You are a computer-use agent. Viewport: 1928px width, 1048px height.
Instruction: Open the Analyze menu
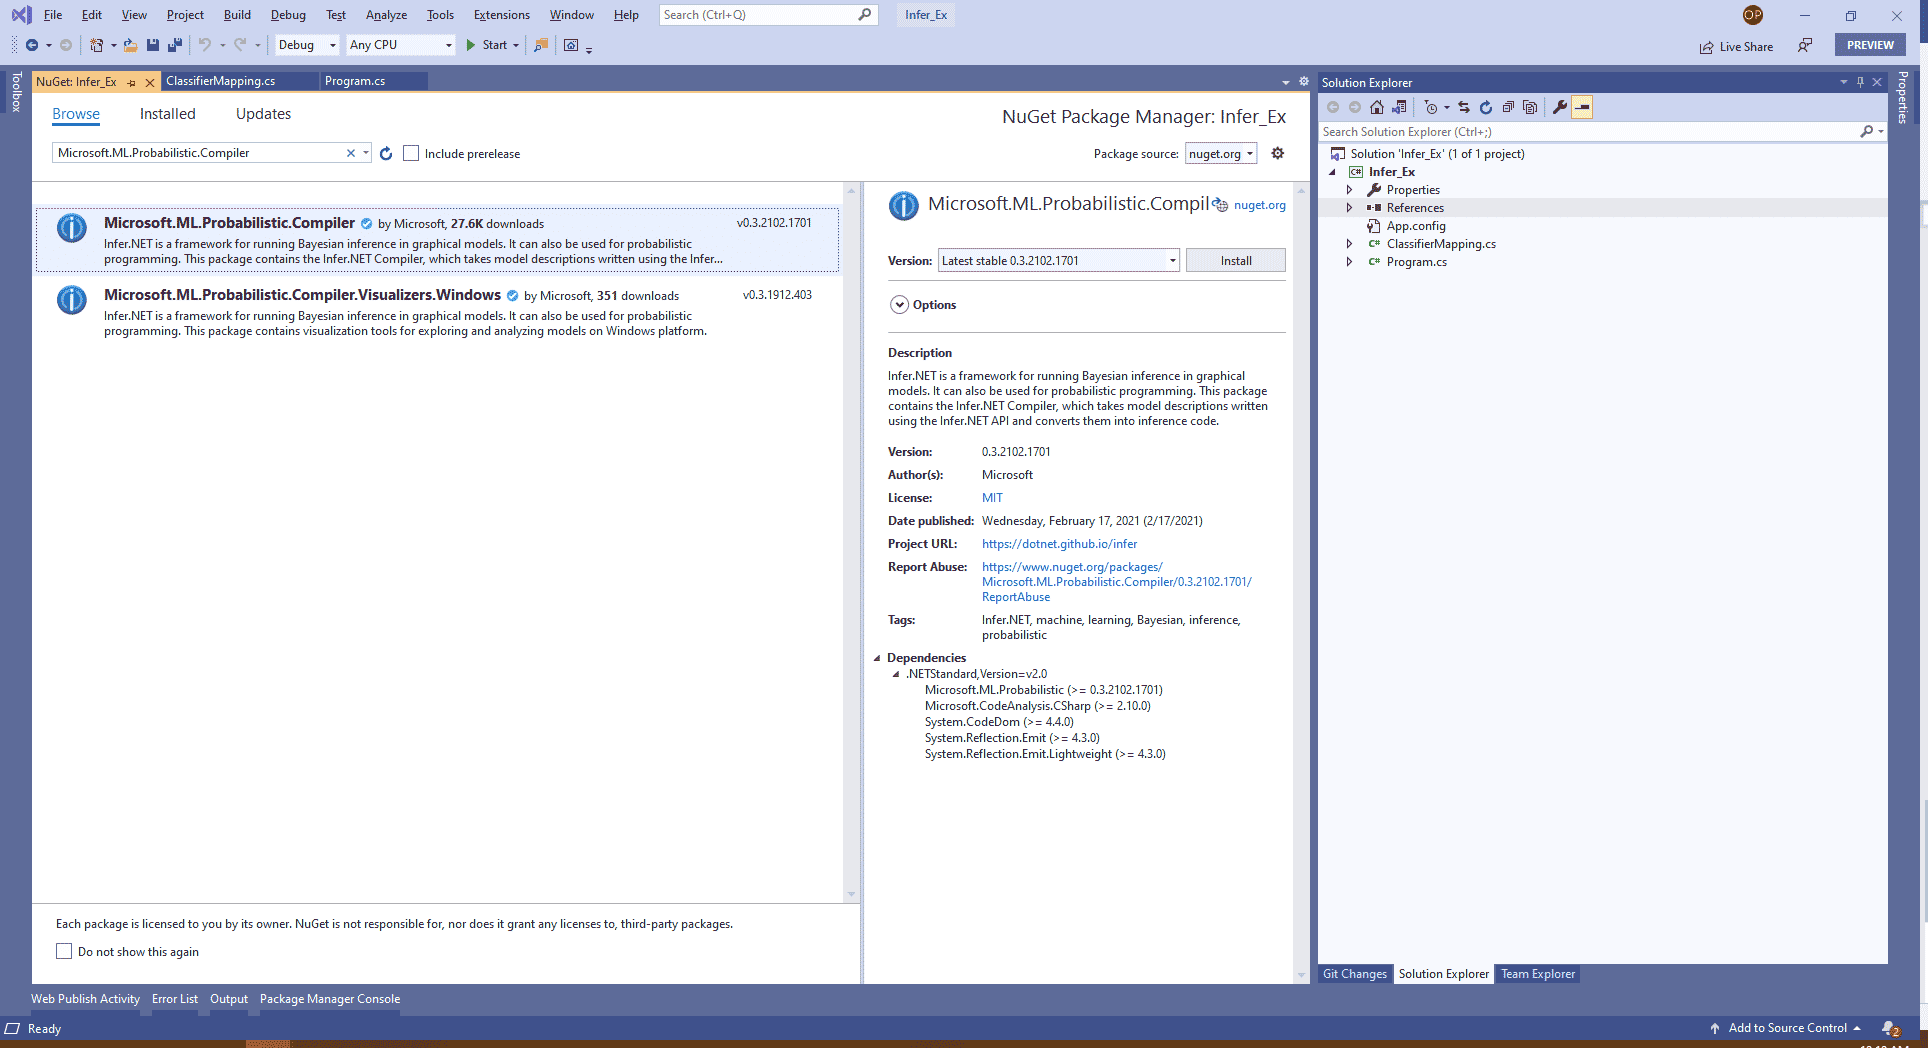[x=386, y=15]
